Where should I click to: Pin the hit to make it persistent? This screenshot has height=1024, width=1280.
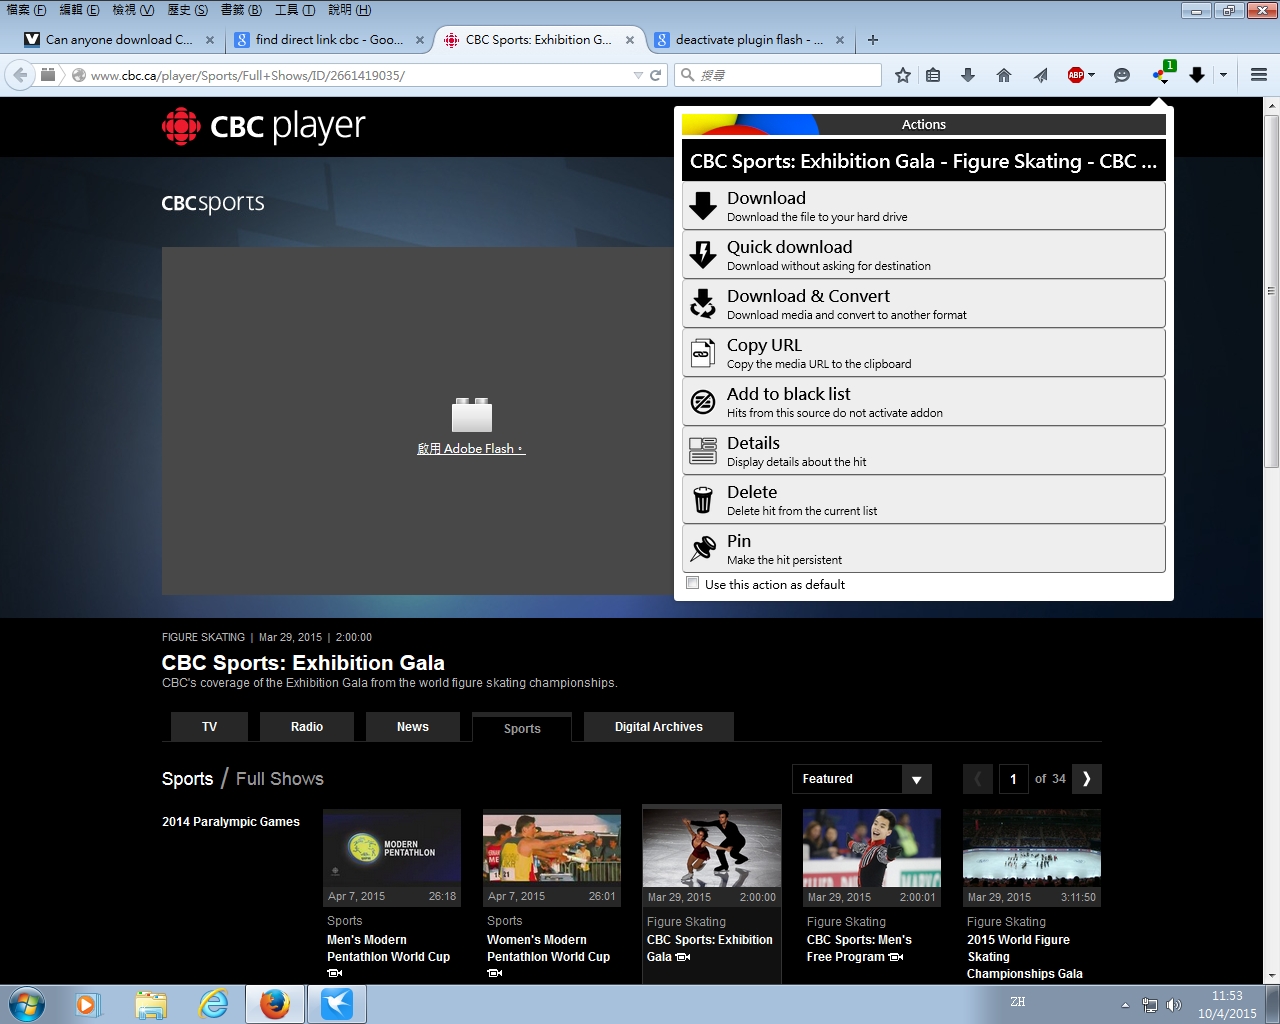(x=924, y=548)
